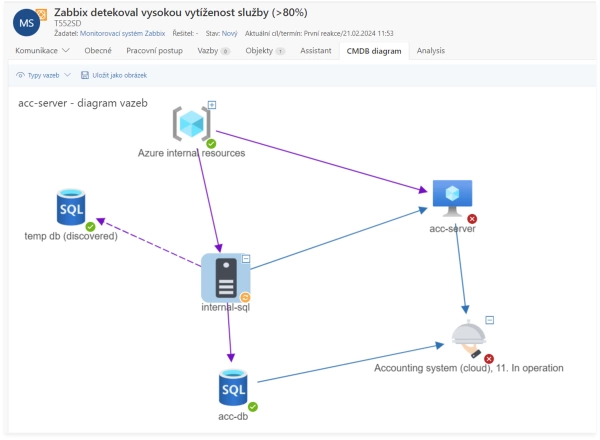Switch to the Analysis tab
The height and width of the screenshot is (440, 600).
(431, 50)
